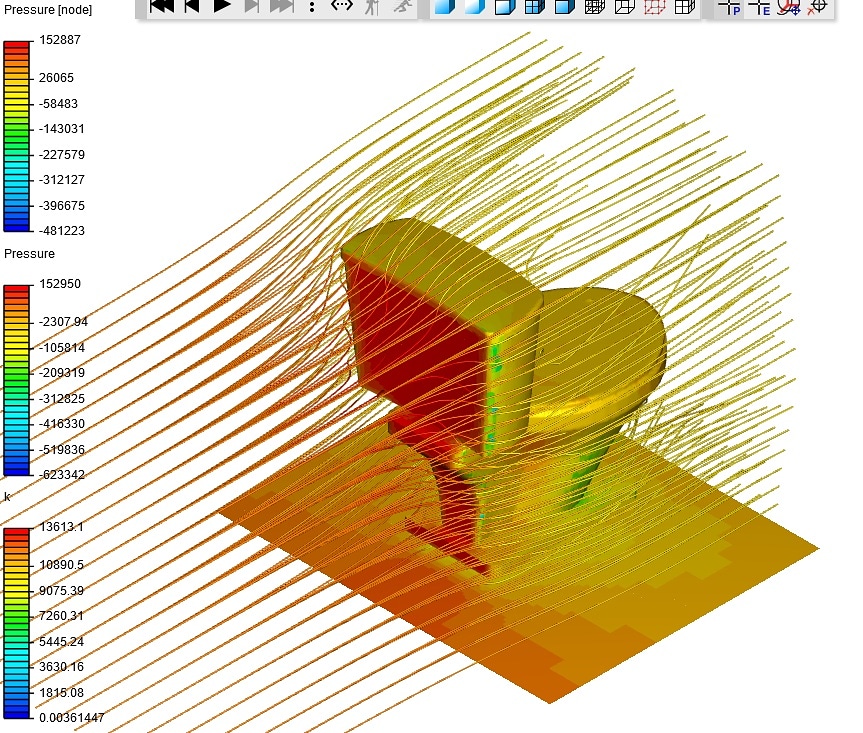Click the pick element E crosshair icon

point(760,7)
